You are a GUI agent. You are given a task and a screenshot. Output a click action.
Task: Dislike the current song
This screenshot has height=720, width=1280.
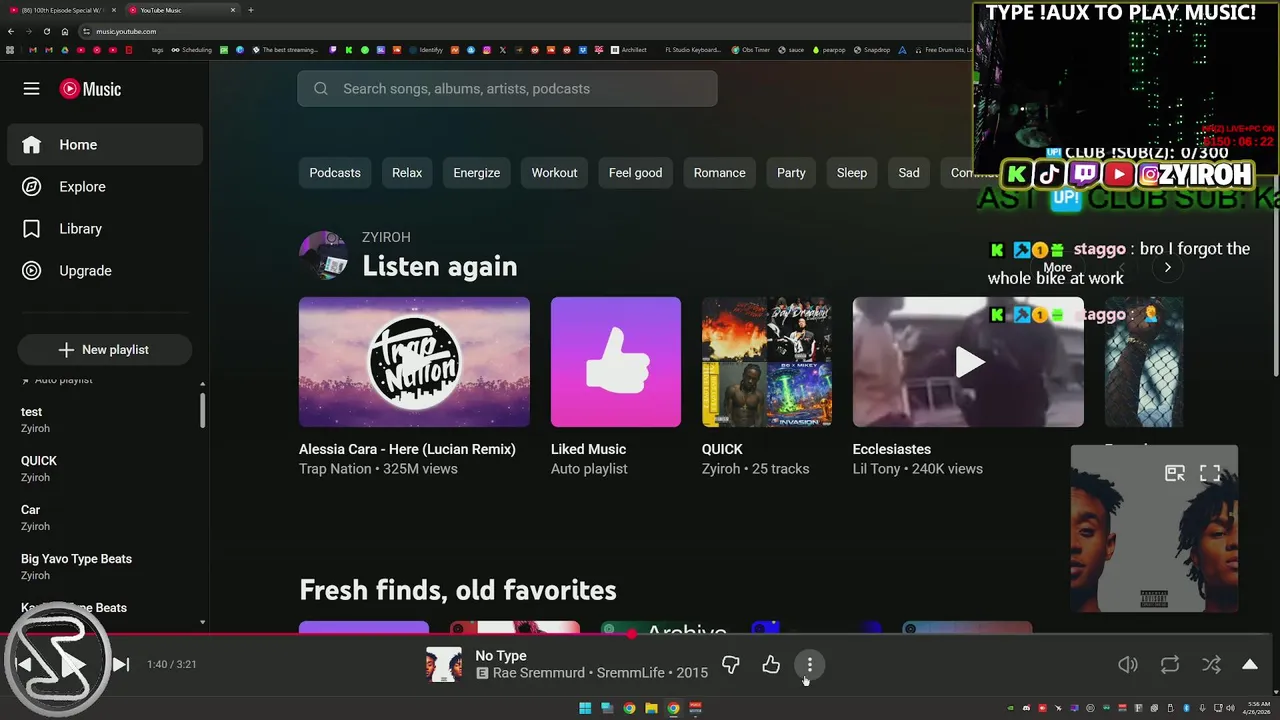(731, 664)
